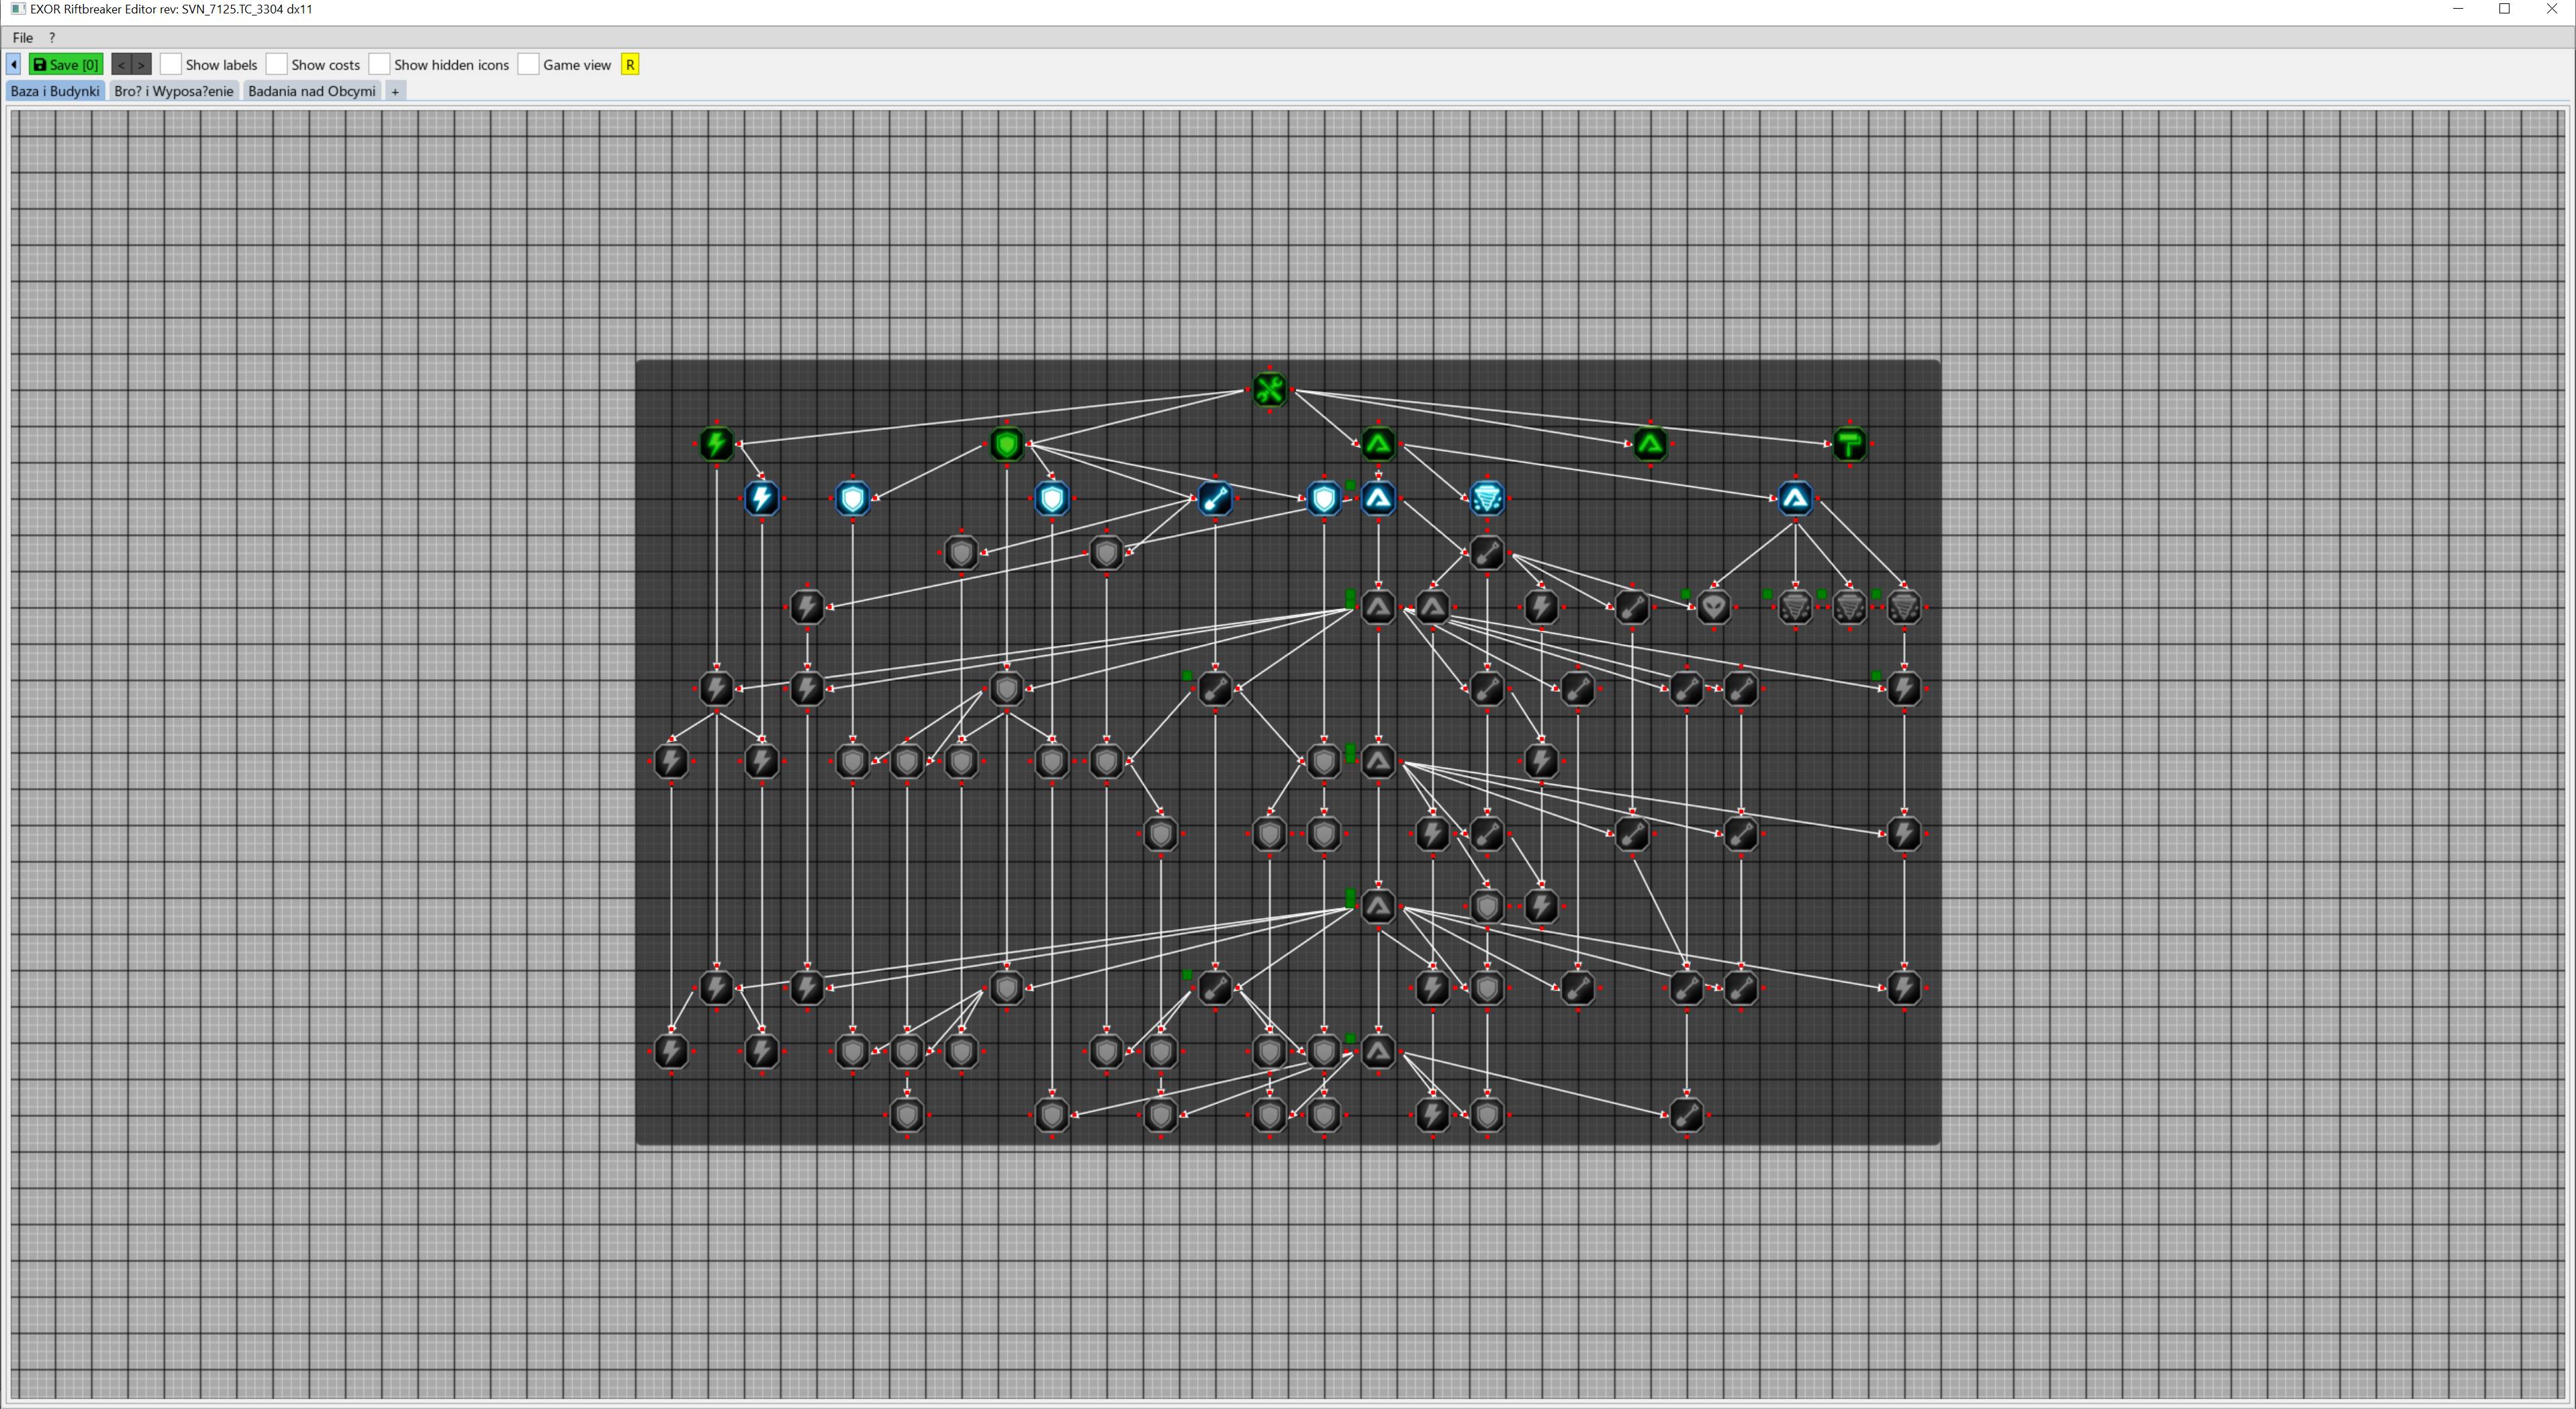Select the rightmost gray funnel node
This screenshot has height=1409, width=2576.
[1904, 607]
